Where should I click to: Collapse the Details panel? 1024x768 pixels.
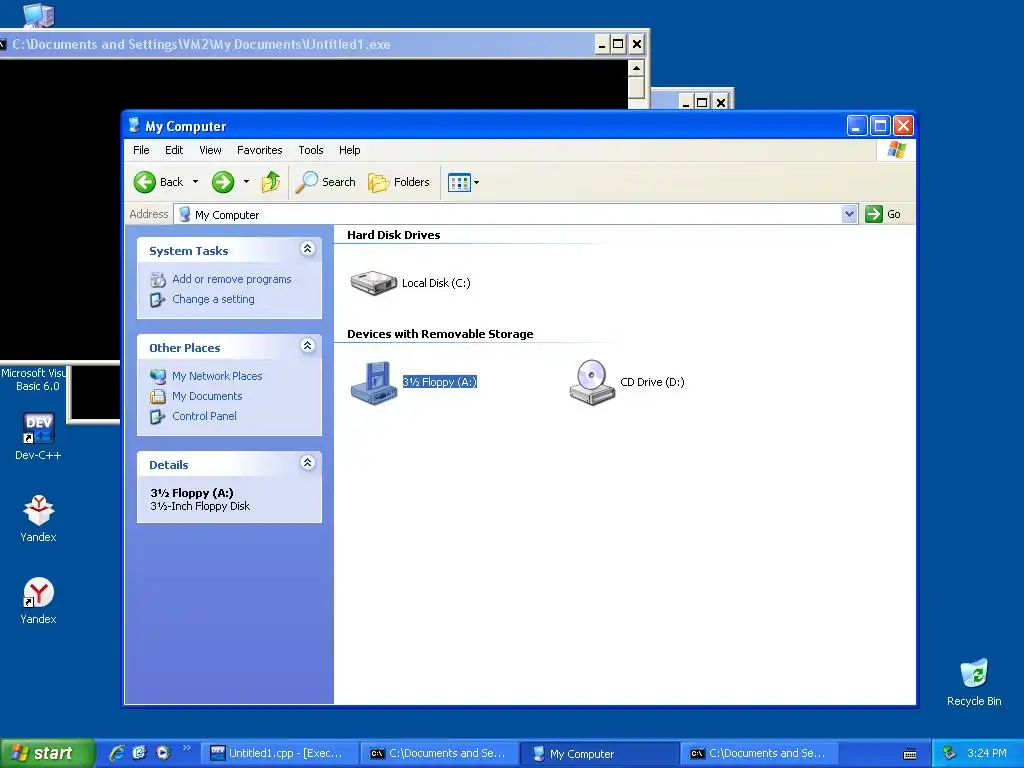pos(308,463)
